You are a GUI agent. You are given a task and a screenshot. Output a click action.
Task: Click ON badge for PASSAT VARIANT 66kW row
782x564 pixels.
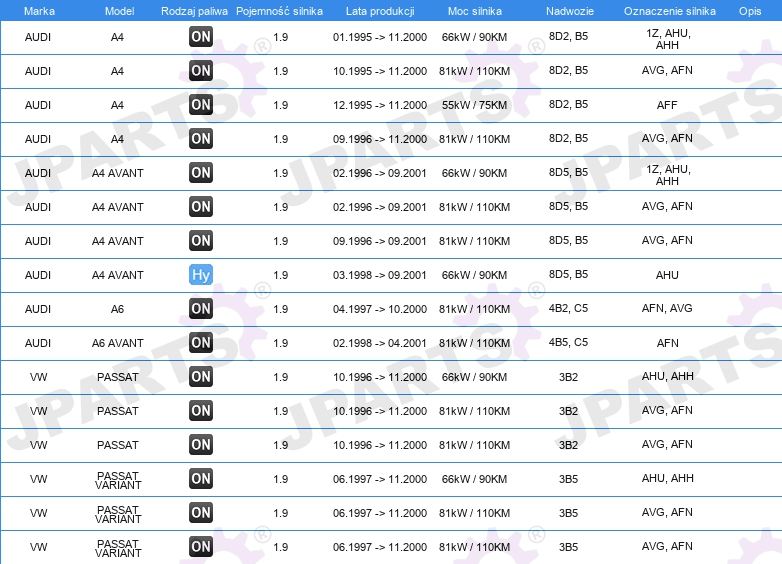point(200,478)
